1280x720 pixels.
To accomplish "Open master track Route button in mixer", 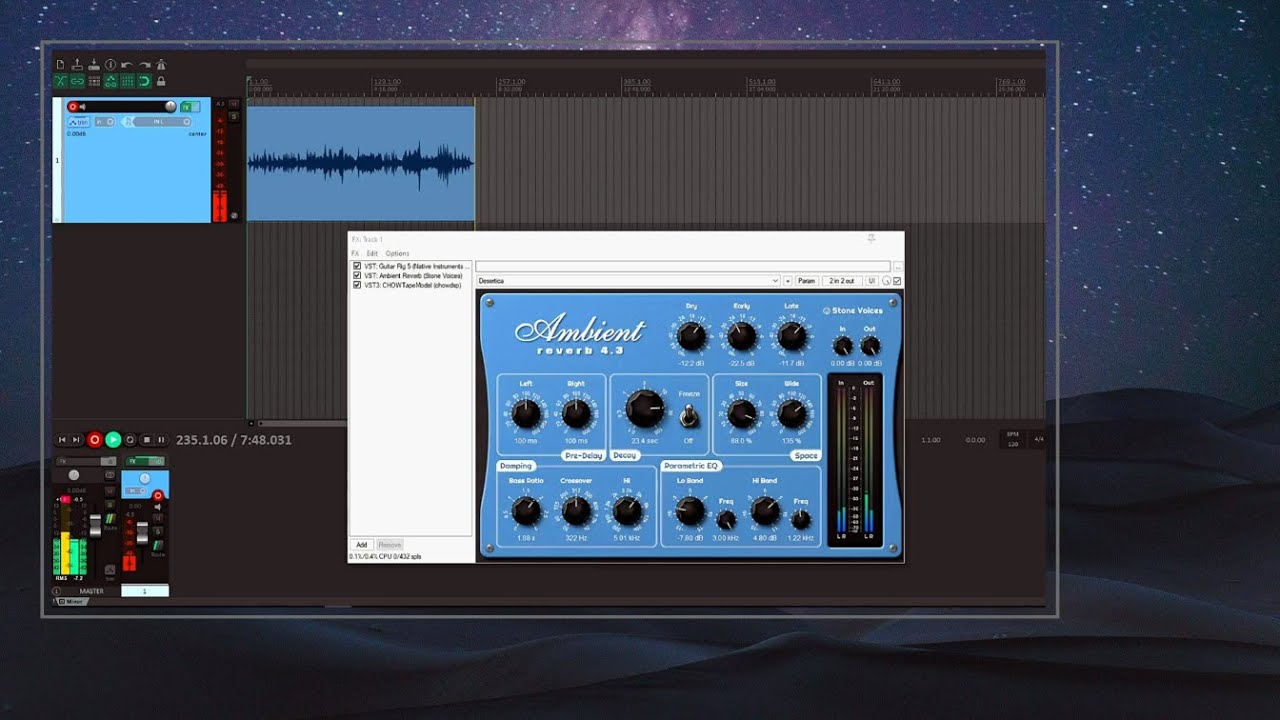I will (x=110, y=520).
